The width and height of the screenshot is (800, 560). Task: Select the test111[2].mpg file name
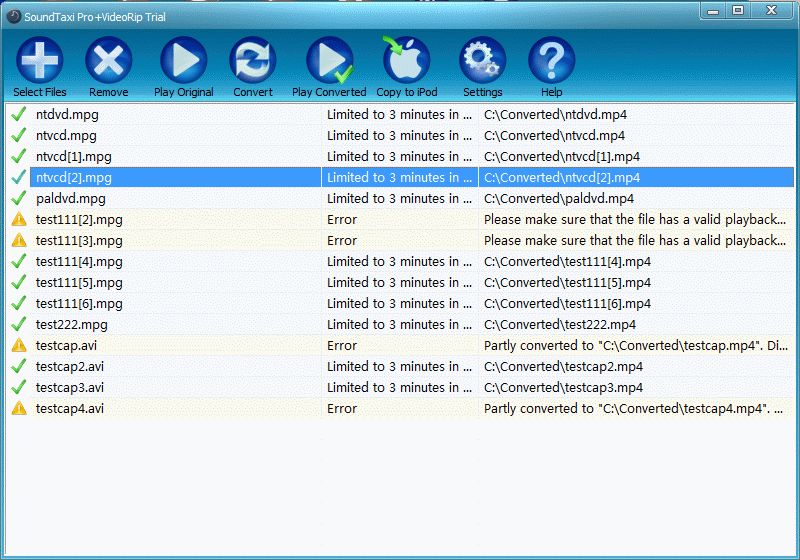(79, 220)
